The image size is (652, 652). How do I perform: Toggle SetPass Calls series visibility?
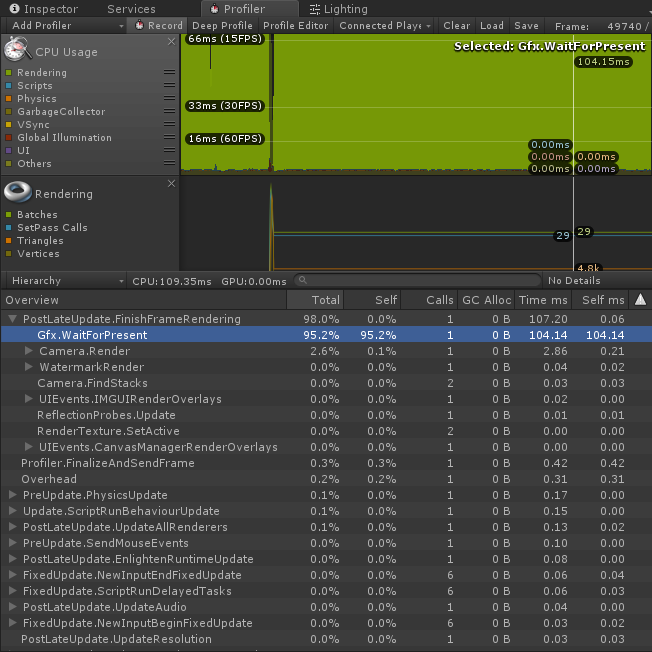(8, 227)
